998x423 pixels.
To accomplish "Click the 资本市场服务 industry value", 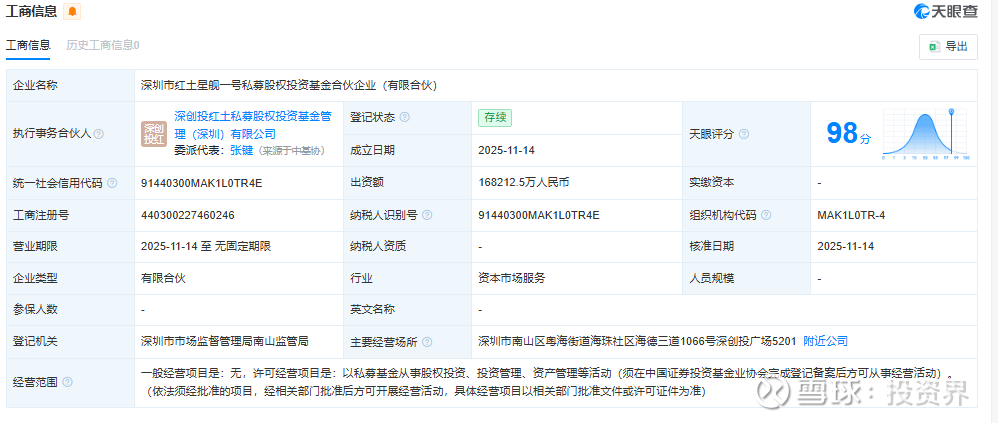I will (x=512, y=278).
